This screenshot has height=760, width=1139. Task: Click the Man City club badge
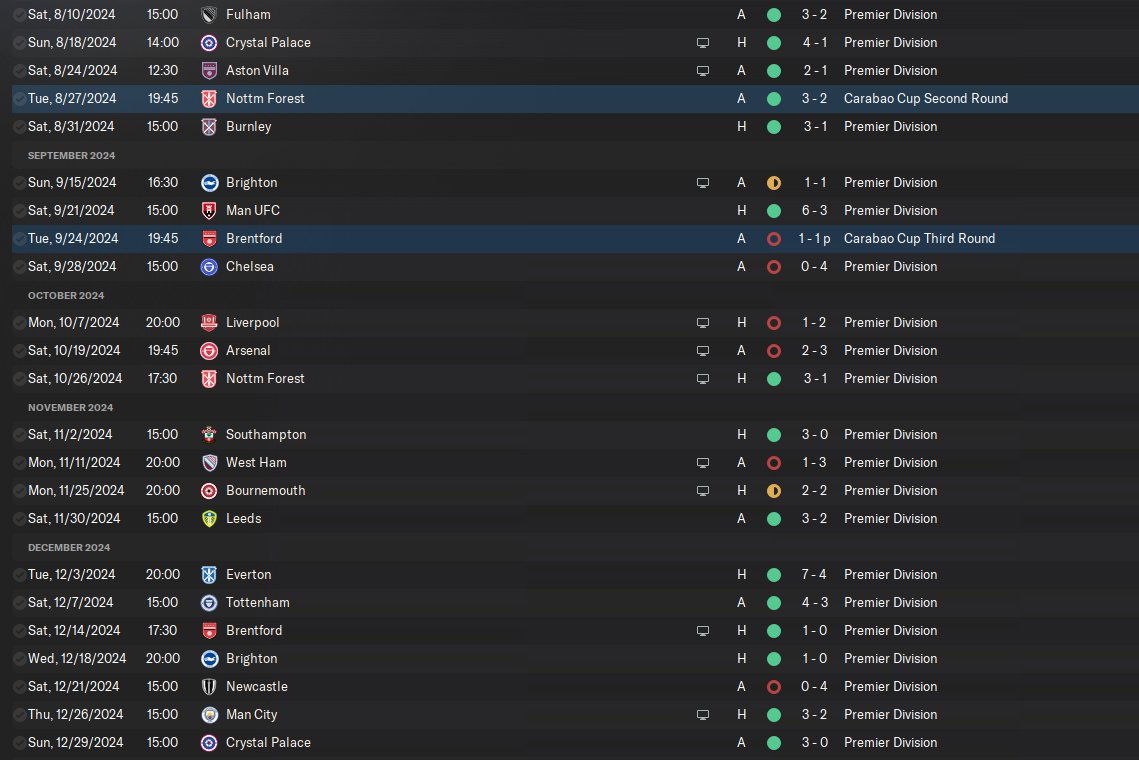click(209, 715)
